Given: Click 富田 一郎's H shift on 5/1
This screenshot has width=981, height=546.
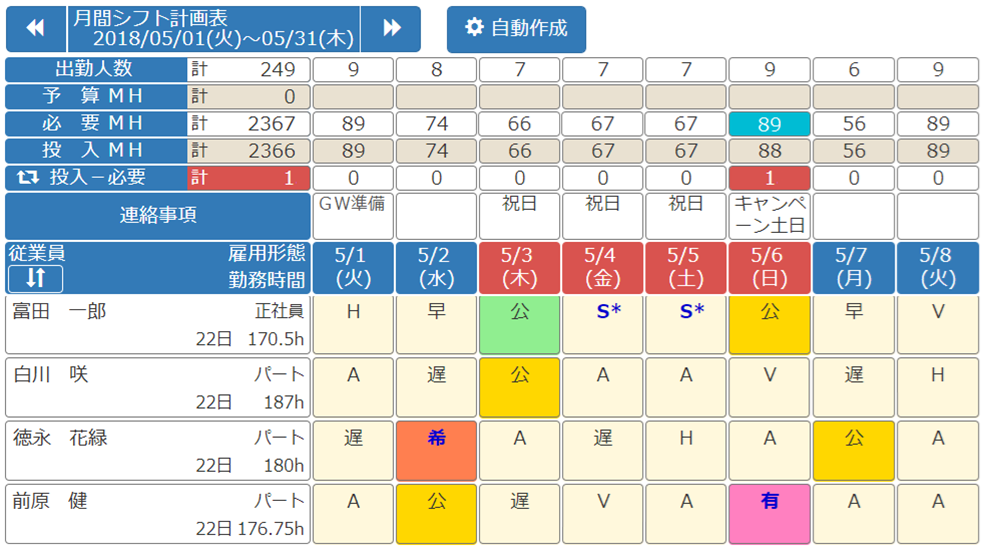Looking at the screenshot, I should point(353,325).
